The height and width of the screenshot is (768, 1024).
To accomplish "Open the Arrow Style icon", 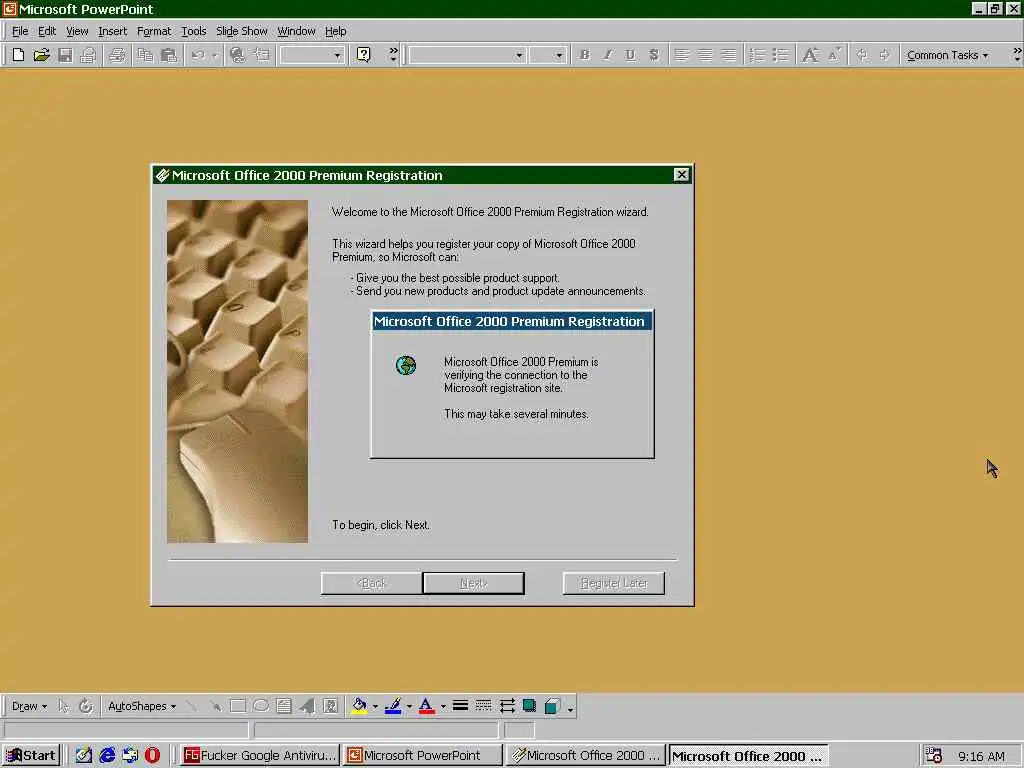I will point(507,706).
